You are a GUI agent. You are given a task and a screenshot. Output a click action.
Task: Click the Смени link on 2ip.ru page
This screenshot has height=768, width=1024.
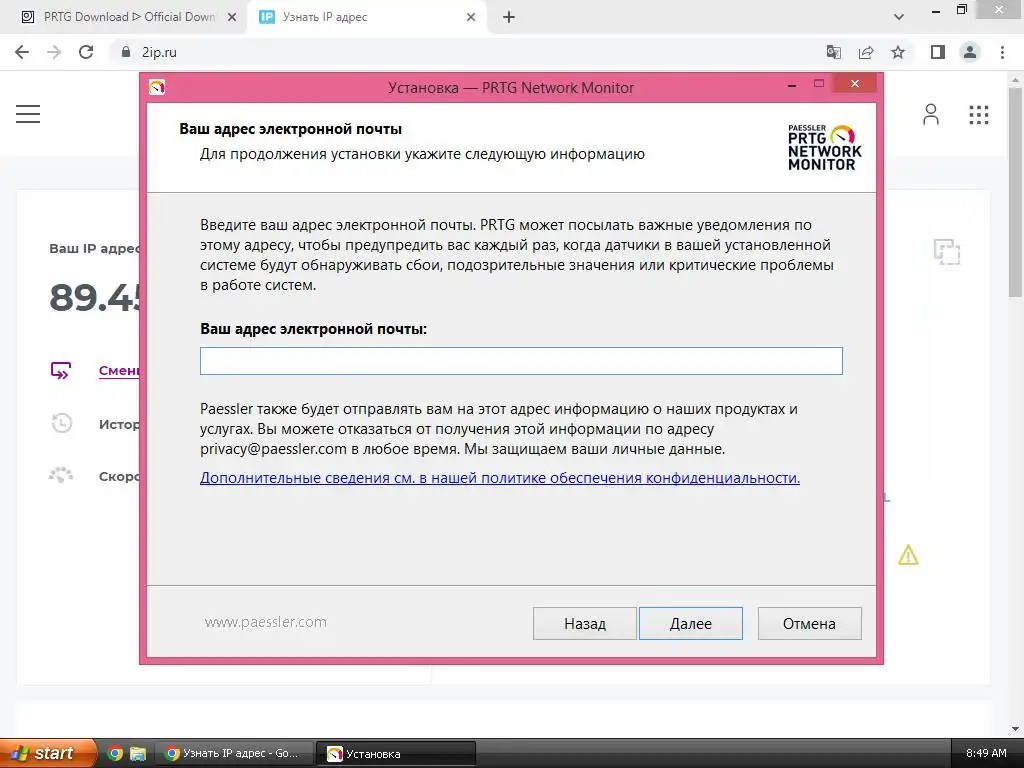[x=119, y=370]
